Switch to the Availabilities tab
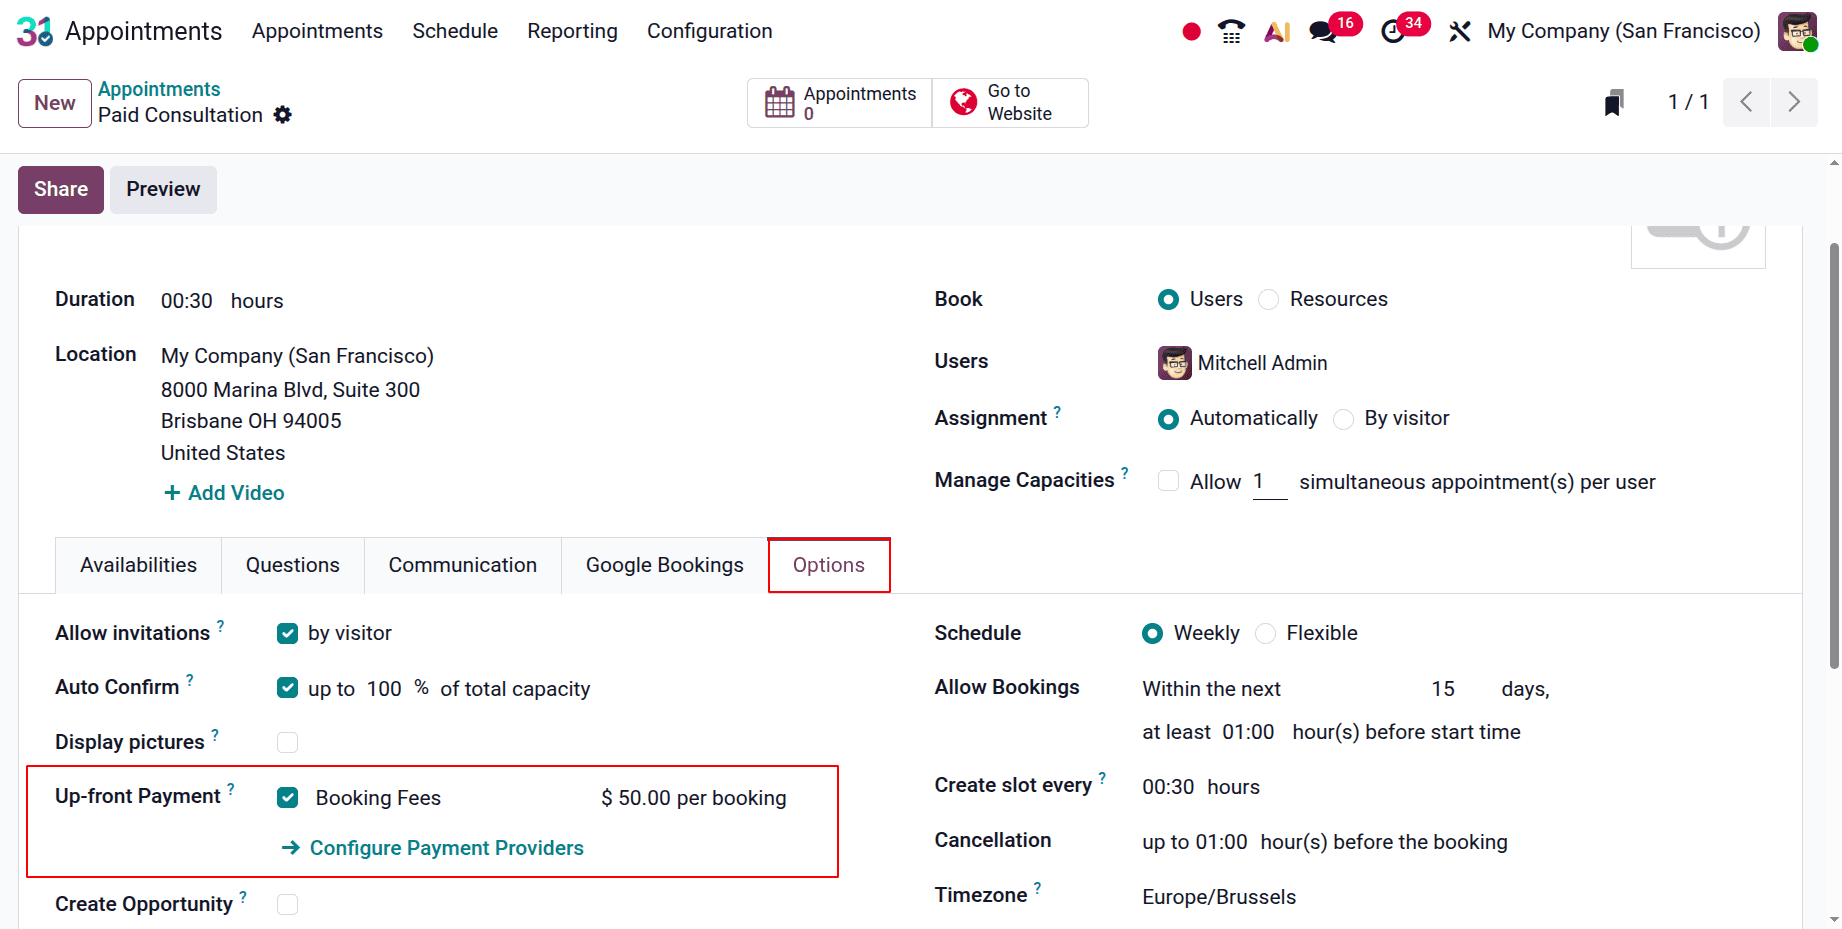 (x=138, y=565)
